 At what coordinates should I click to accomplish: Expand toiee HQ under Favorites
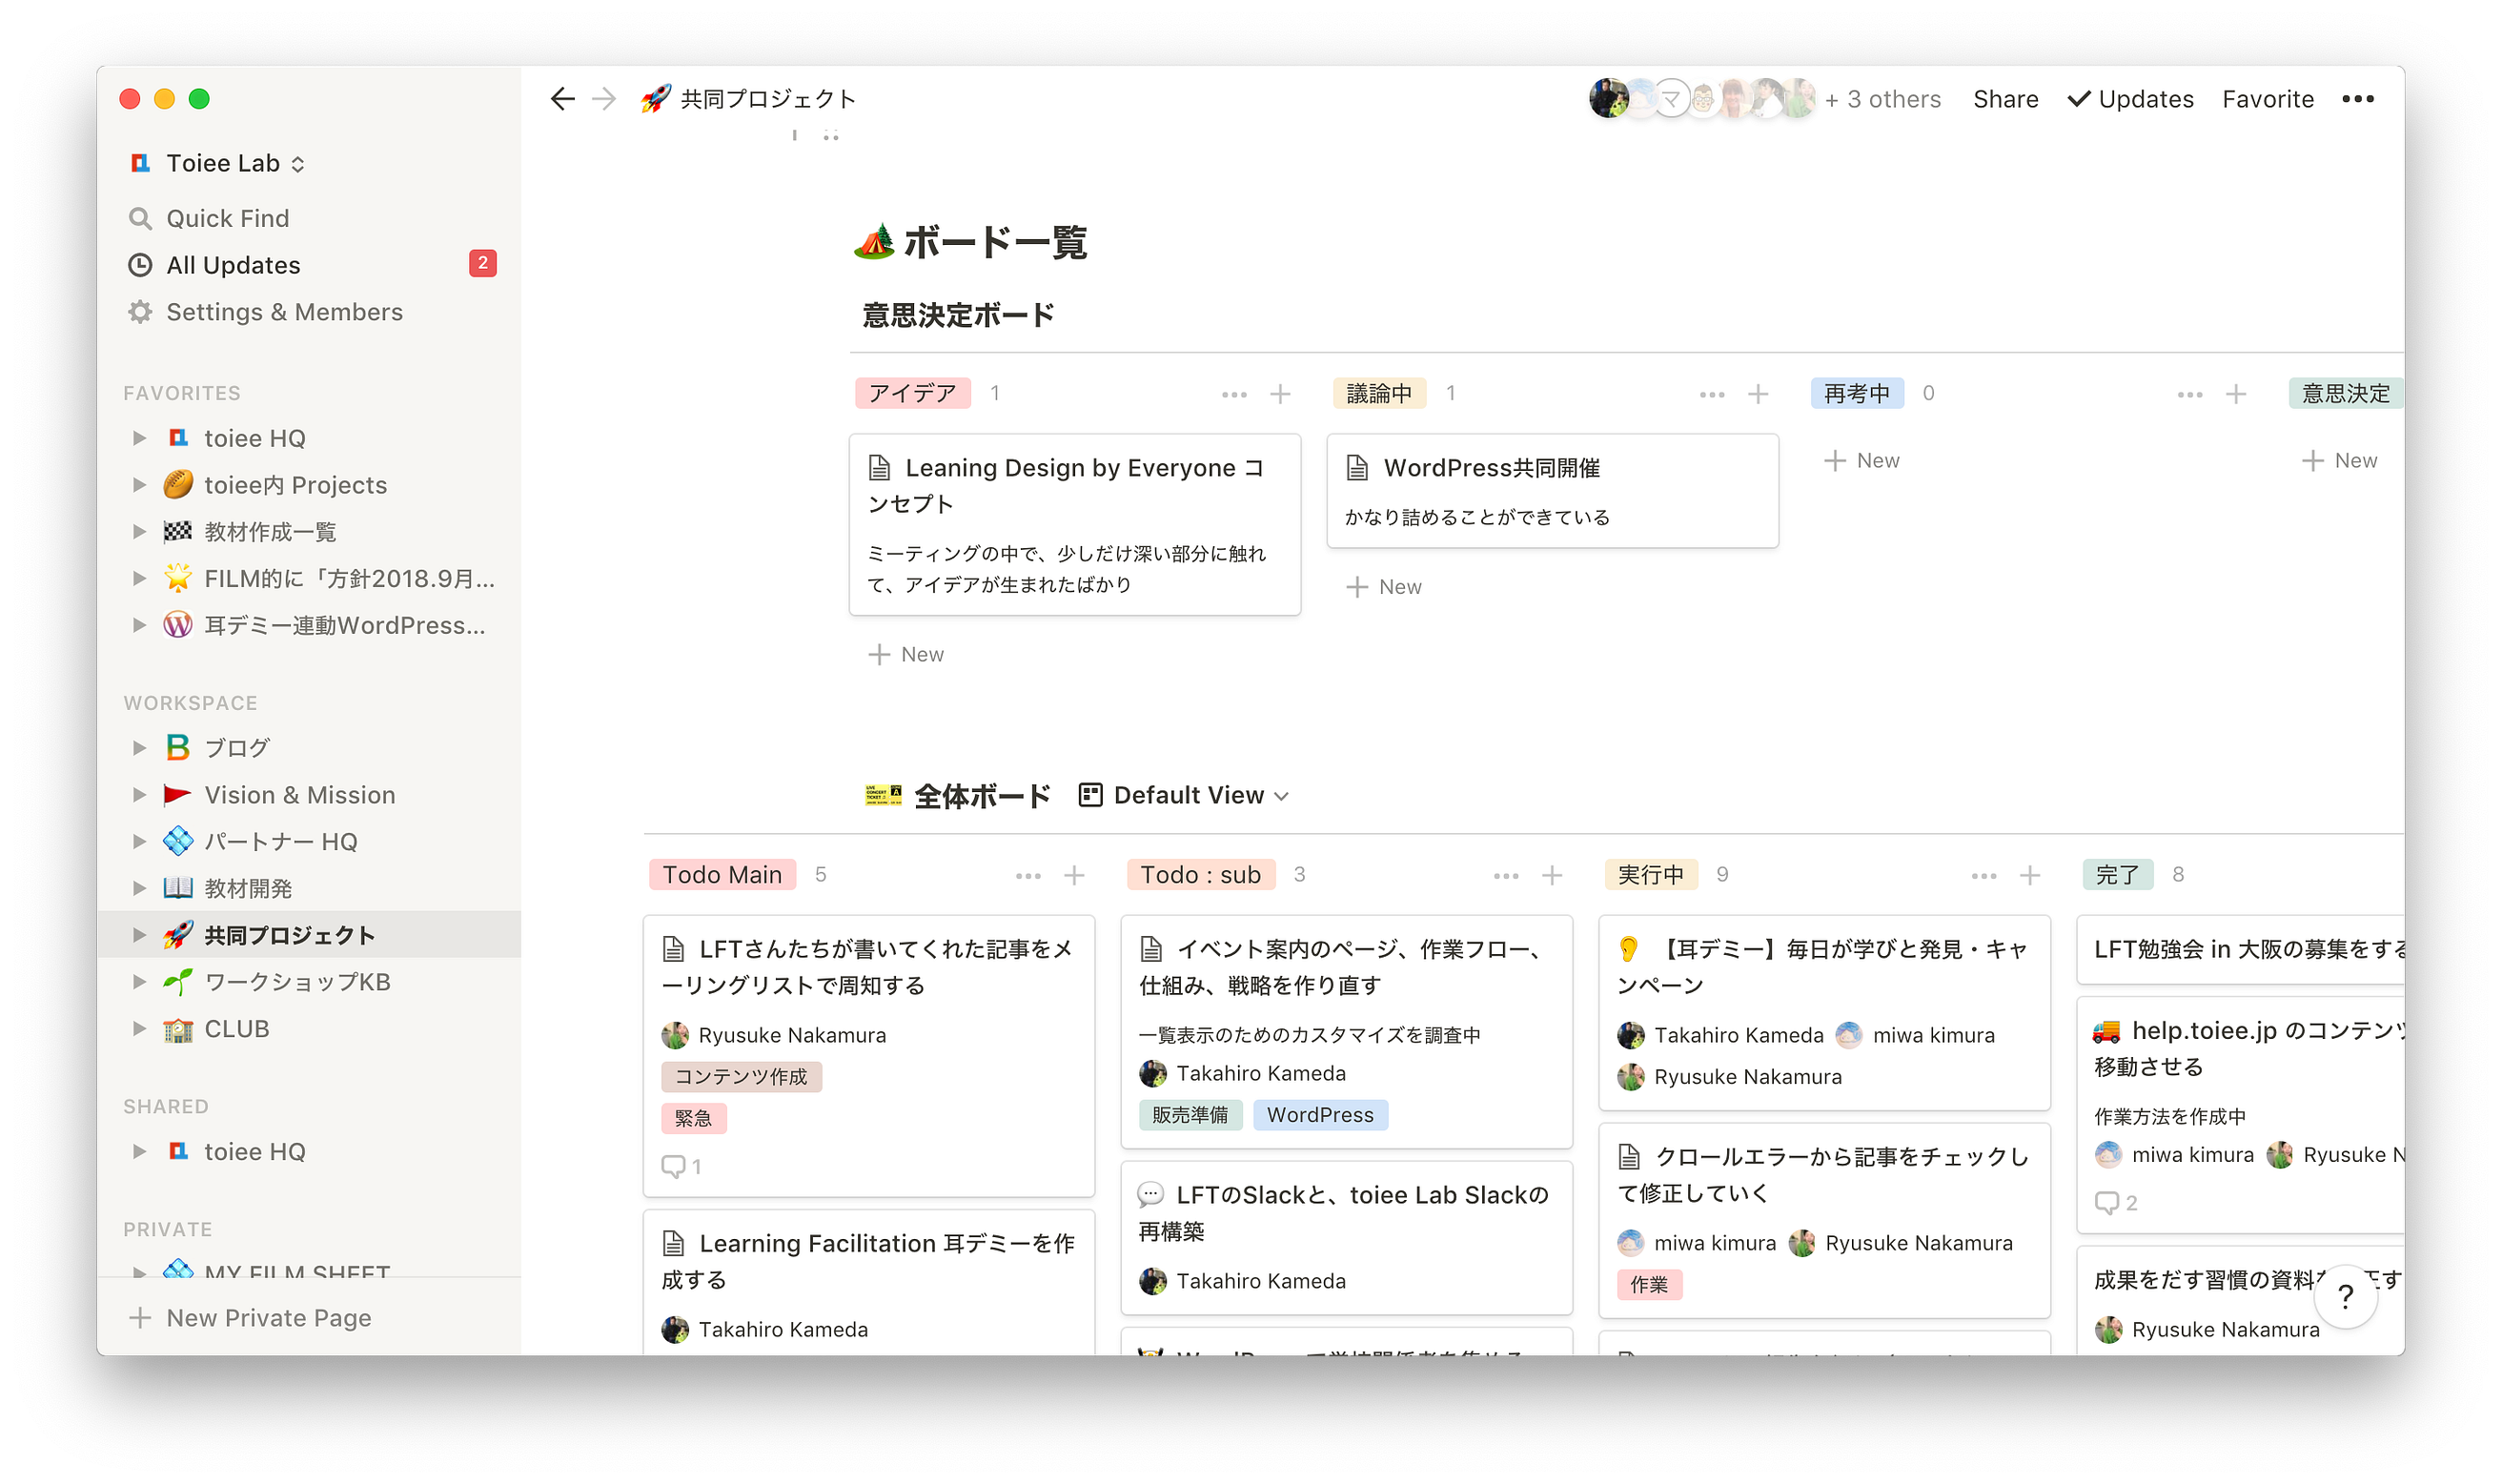pos(139,438)
